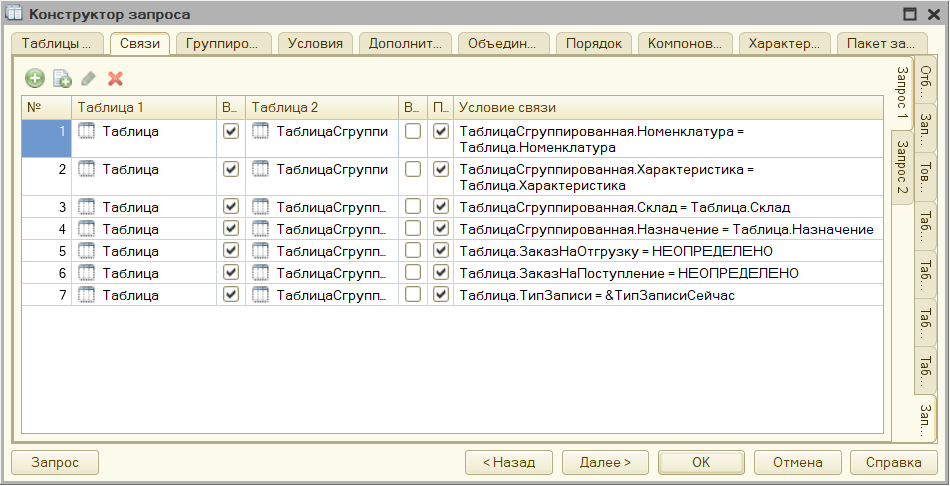Click the pencil edit icon in the toolbar
Image resolution: width=950 pixels, height=486 pixels.
click(x=89, y=78)
